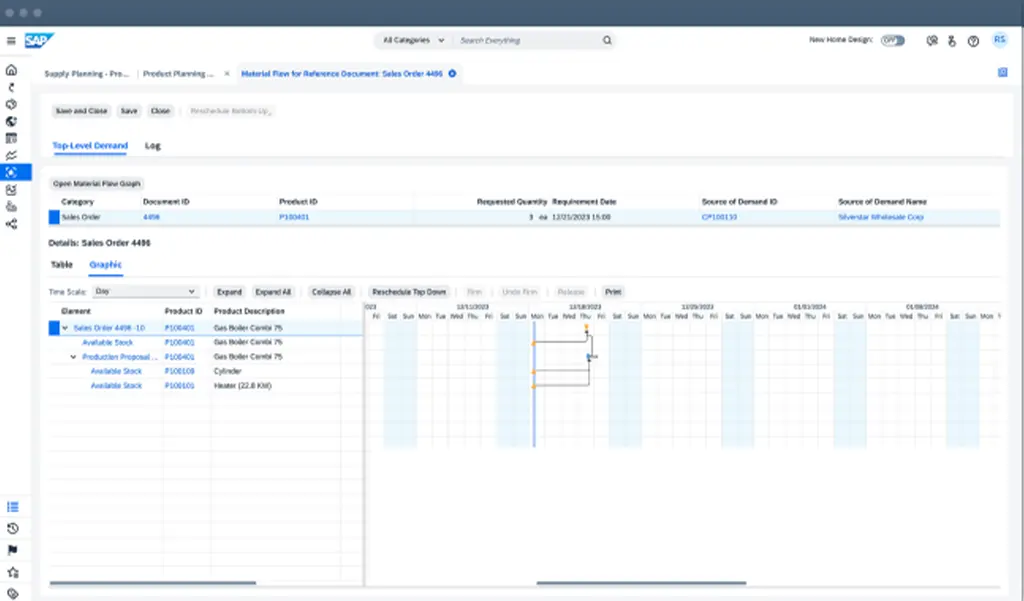Click Reschedule Top Down button
The image size is (1024, 601).
tap(409, 292)
